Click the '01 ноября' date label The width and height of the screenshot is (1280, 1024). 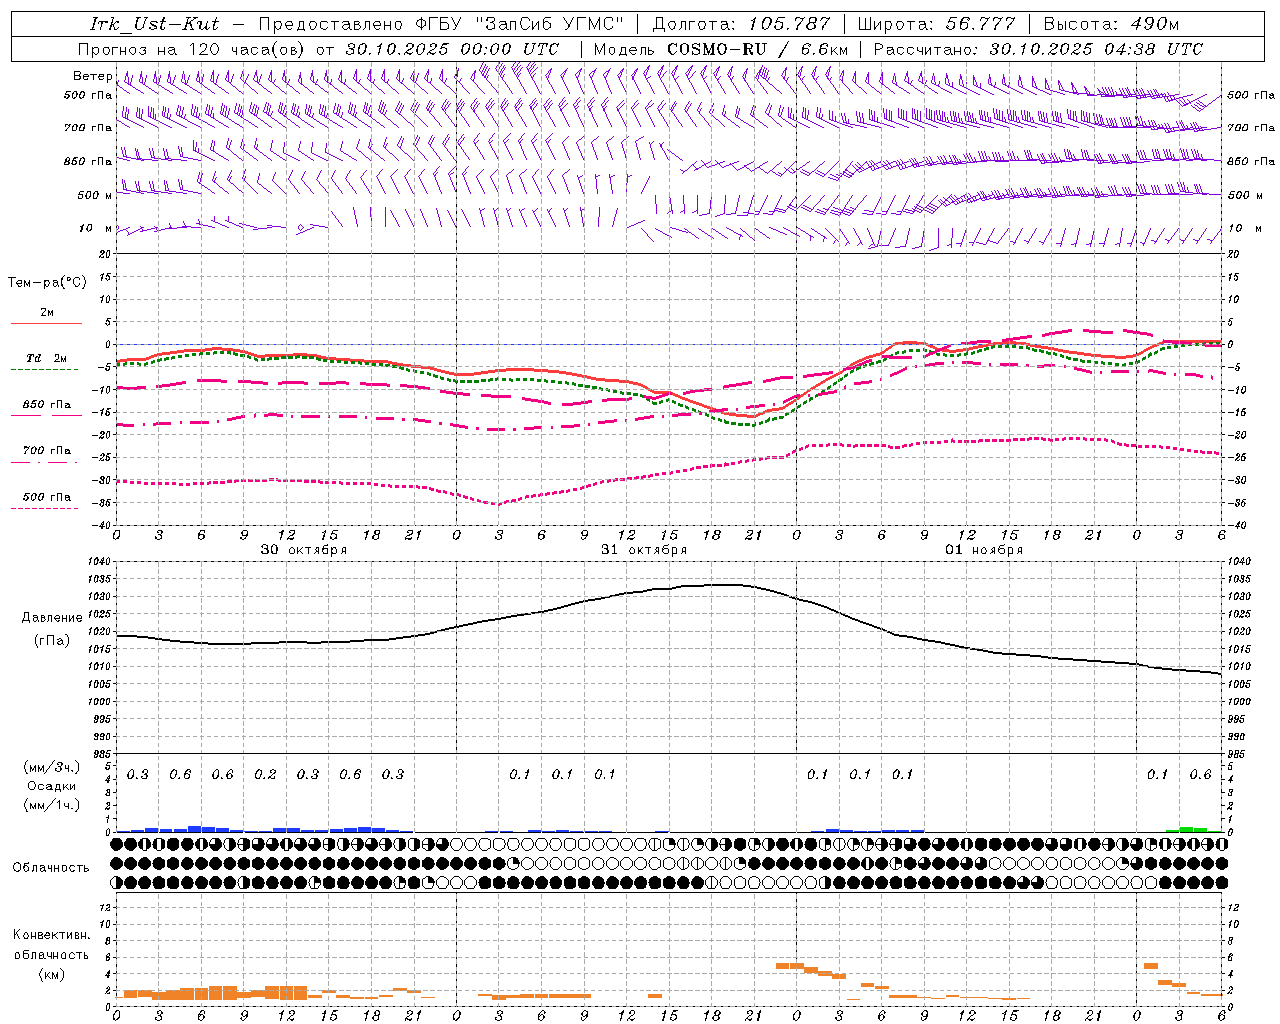pos(984,550)
